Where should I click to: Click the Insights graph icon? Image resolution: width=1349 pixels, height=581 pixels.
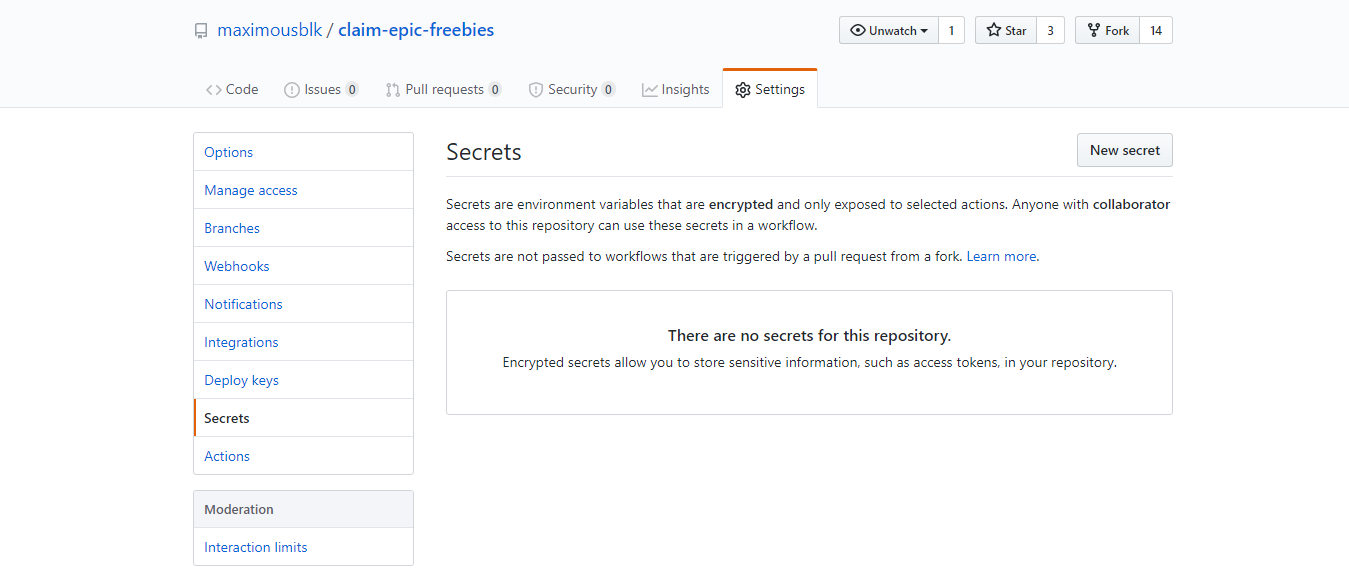[x=650, y=90]
